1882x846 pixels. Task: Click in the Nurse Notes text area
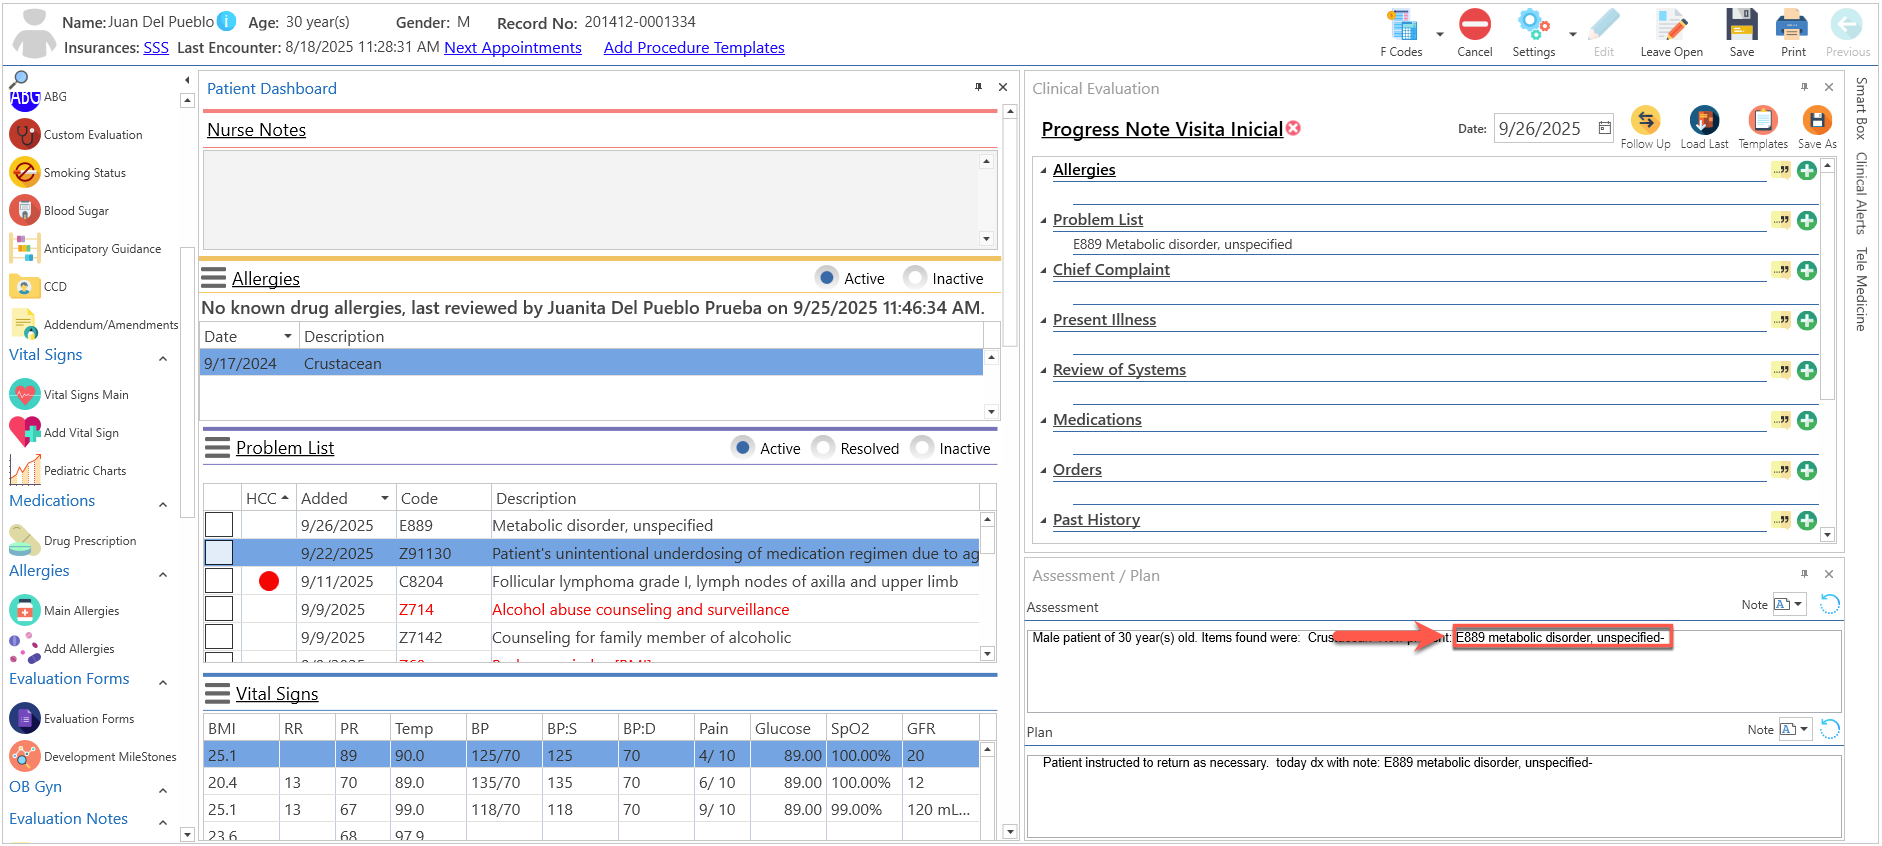(591, 199)
